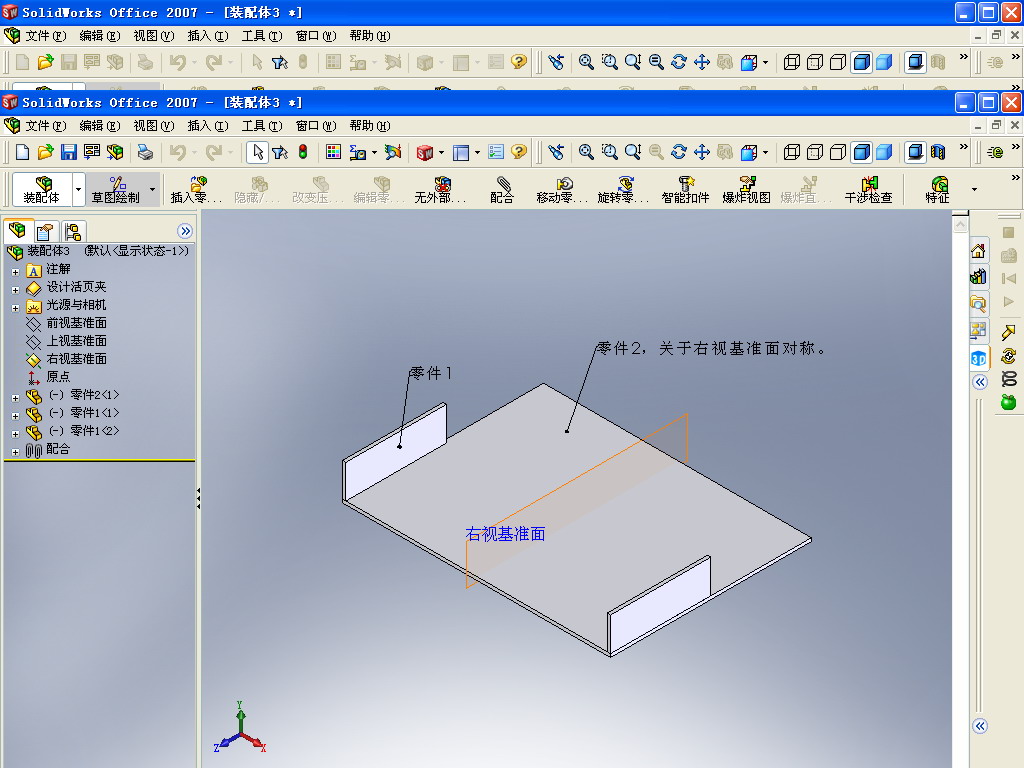
Task: Click Zoom to Fit in back window toolbar
Action: tap(586, 62)
